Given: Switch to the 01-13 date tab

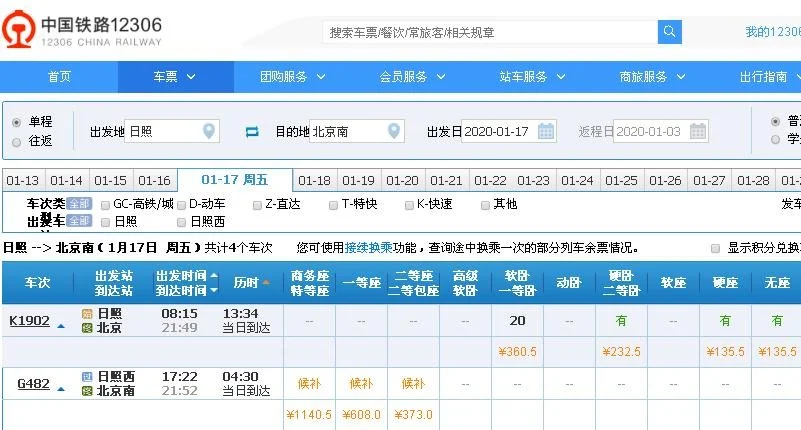Looking at the screenshot, I should pos(22,181).
